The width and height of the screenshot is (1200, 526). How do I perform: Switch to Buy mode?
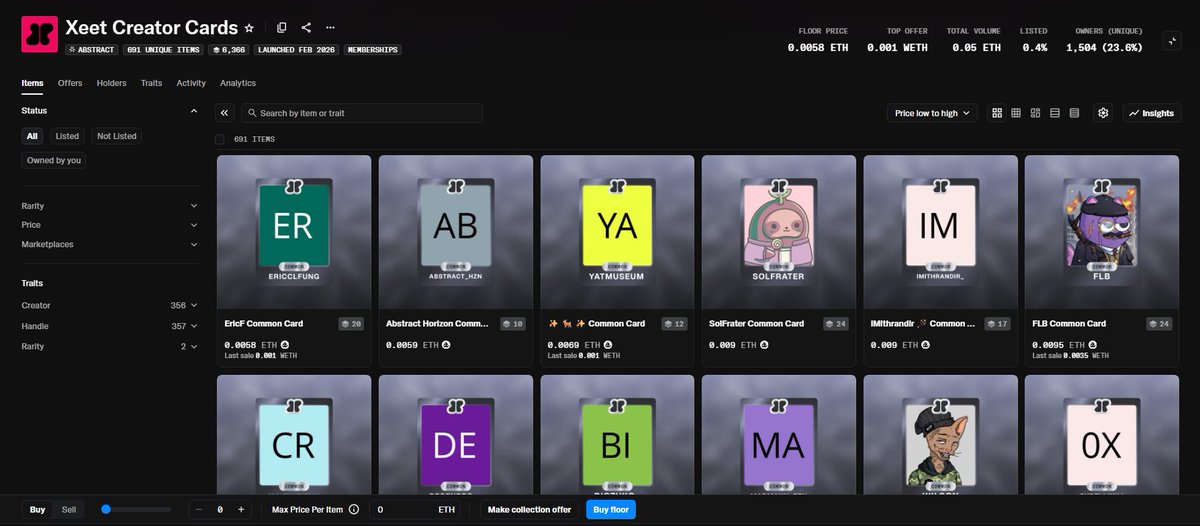(37, 509)
